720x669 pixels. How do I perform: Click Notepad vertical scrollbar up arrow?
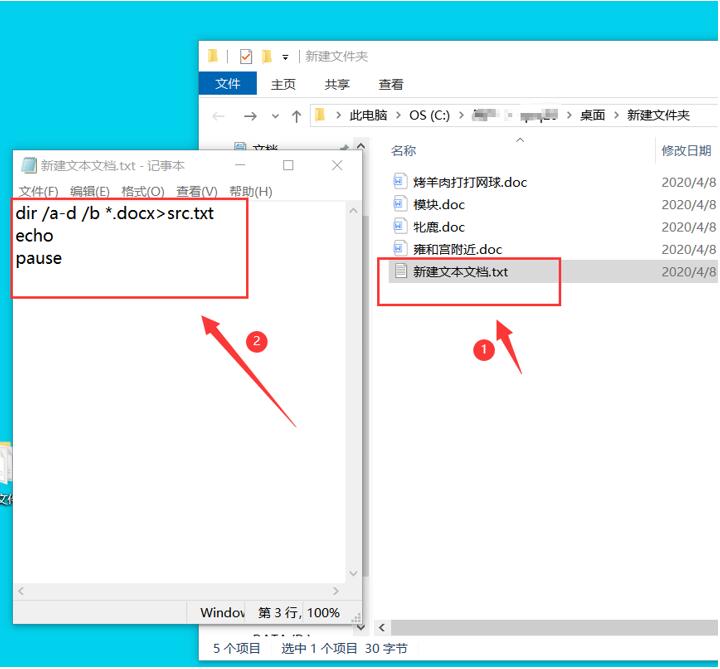click(353, 211)
